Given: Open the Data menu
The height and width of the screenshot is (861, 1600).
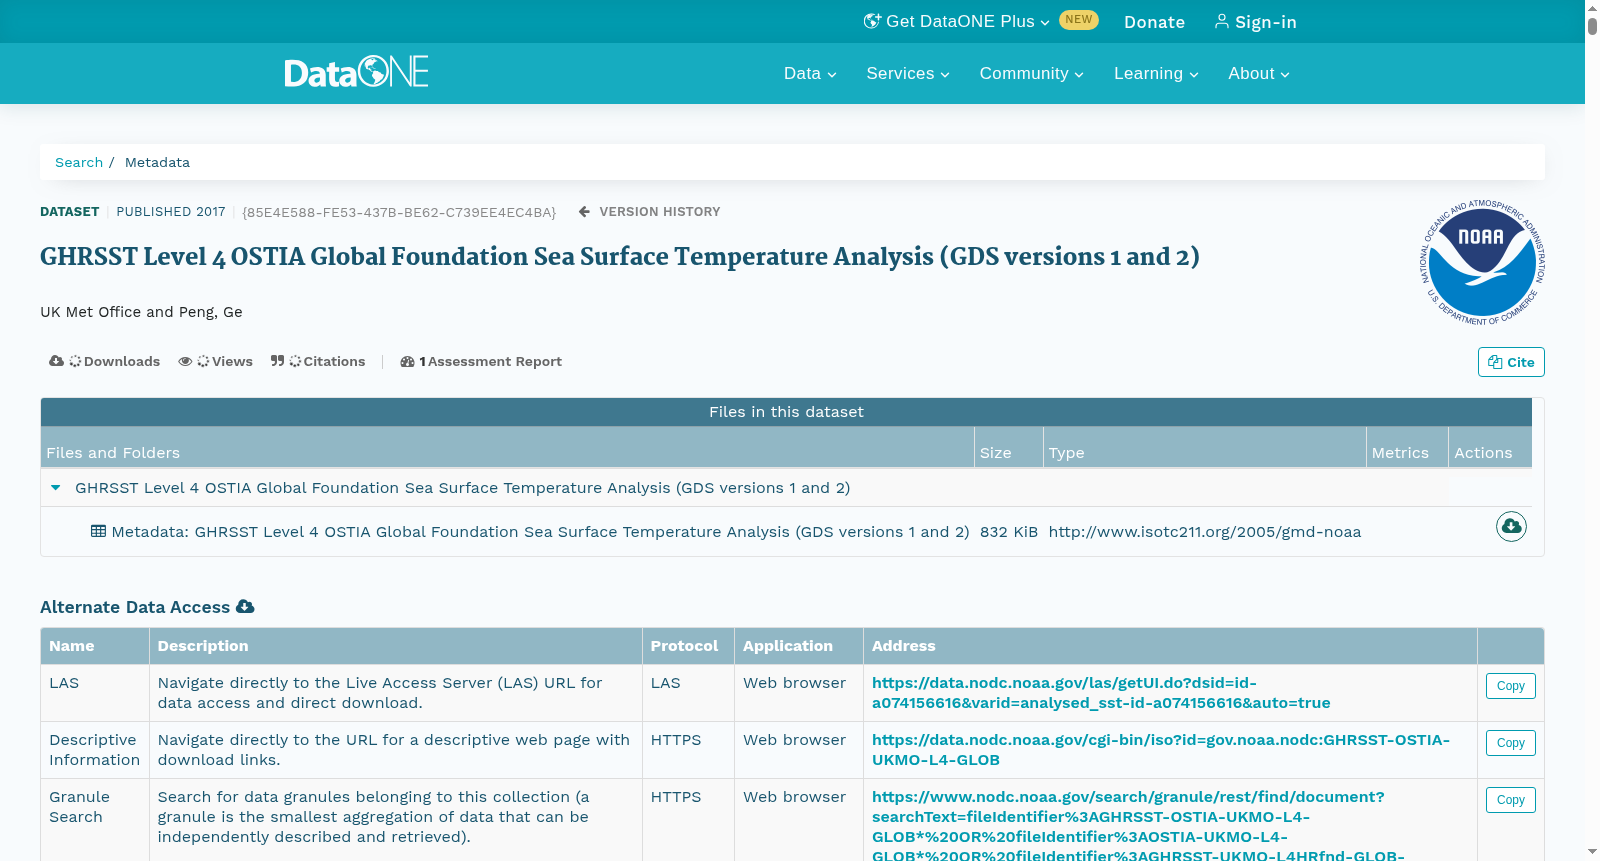Looking at the screenshot, I should [x=810, y=73].
